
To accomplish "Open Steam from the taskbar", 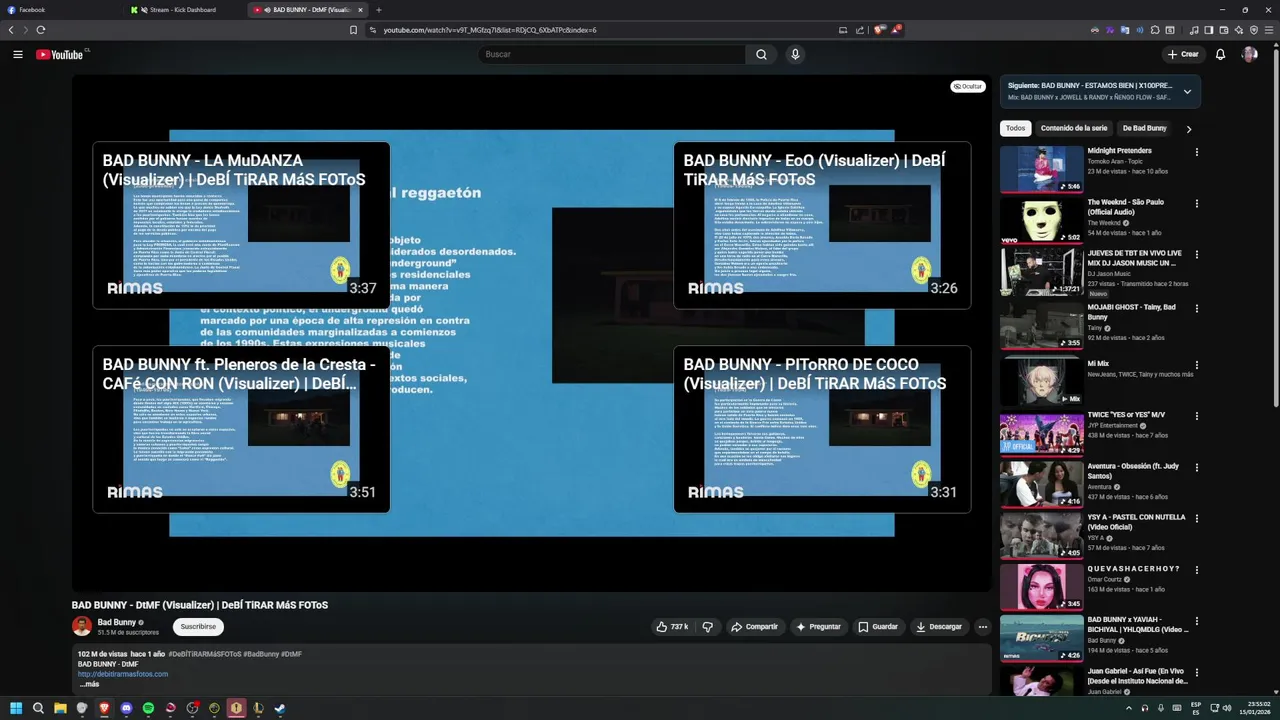I will (x=280, y=708).
